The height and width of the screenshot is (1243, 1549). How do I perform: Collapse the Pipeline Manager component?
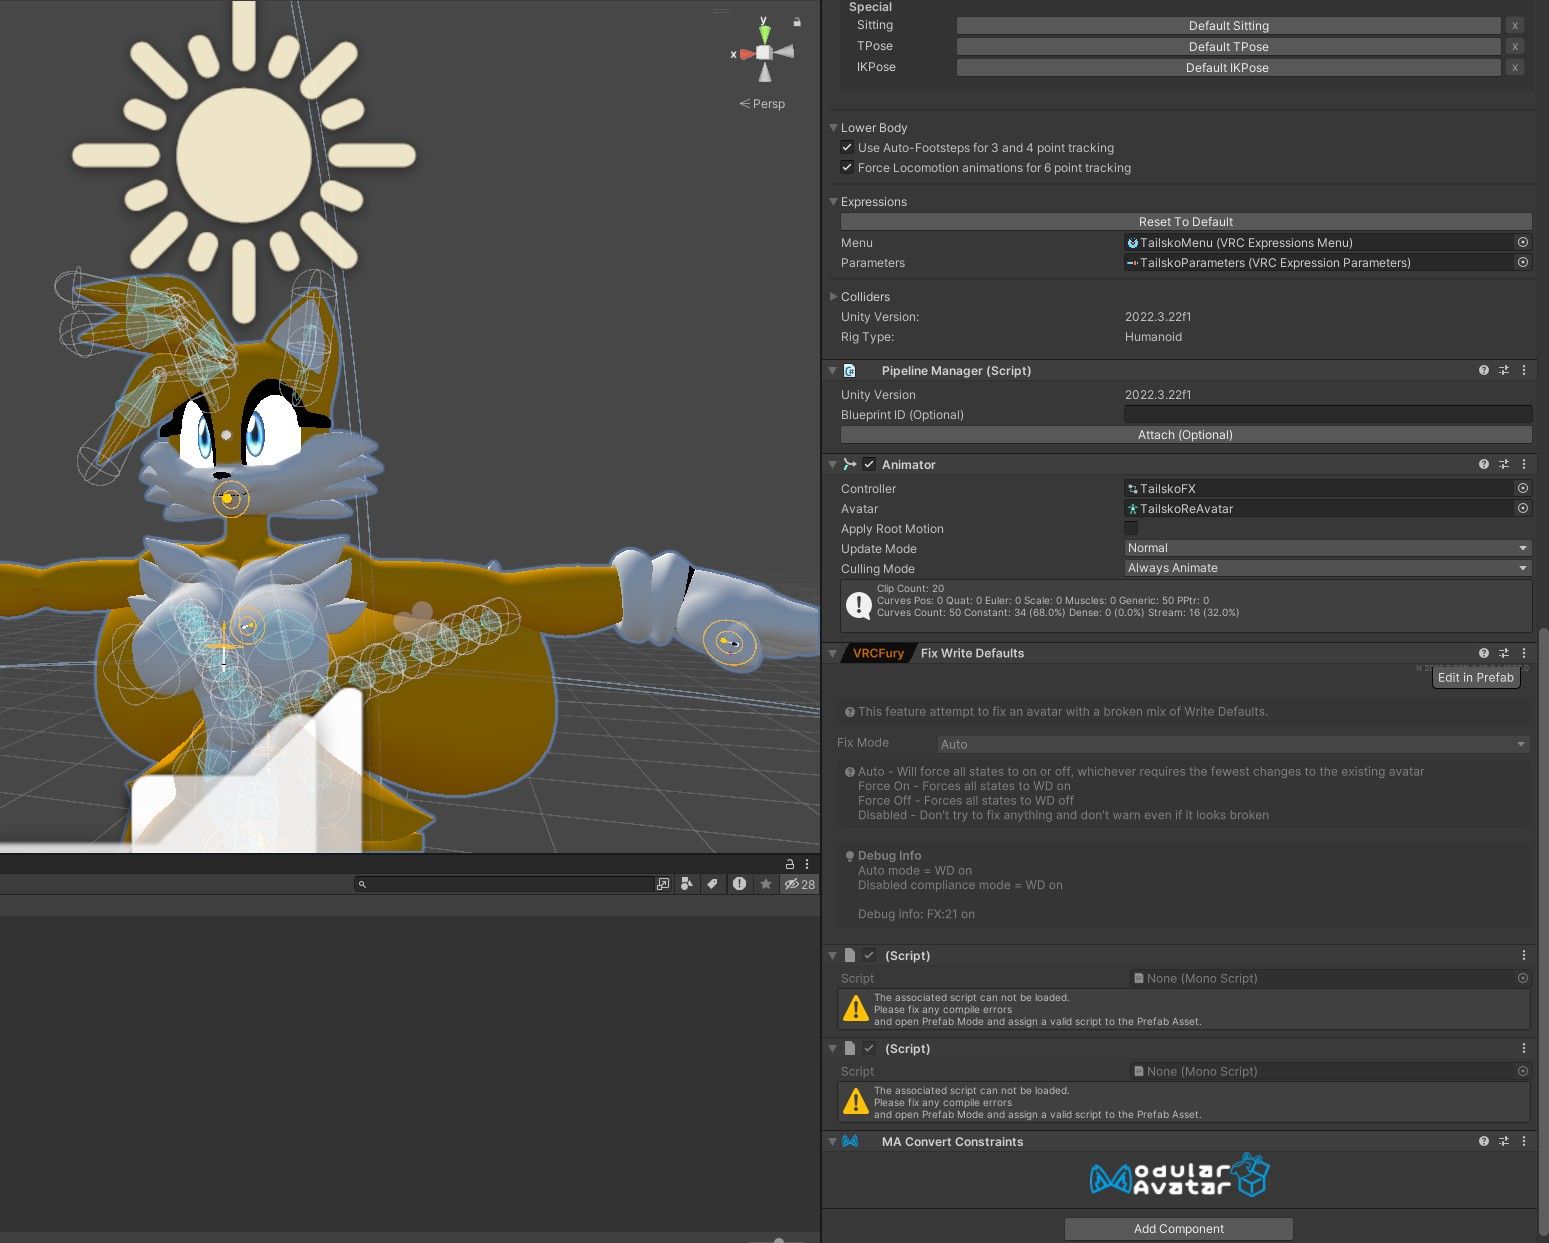point(832,370)
